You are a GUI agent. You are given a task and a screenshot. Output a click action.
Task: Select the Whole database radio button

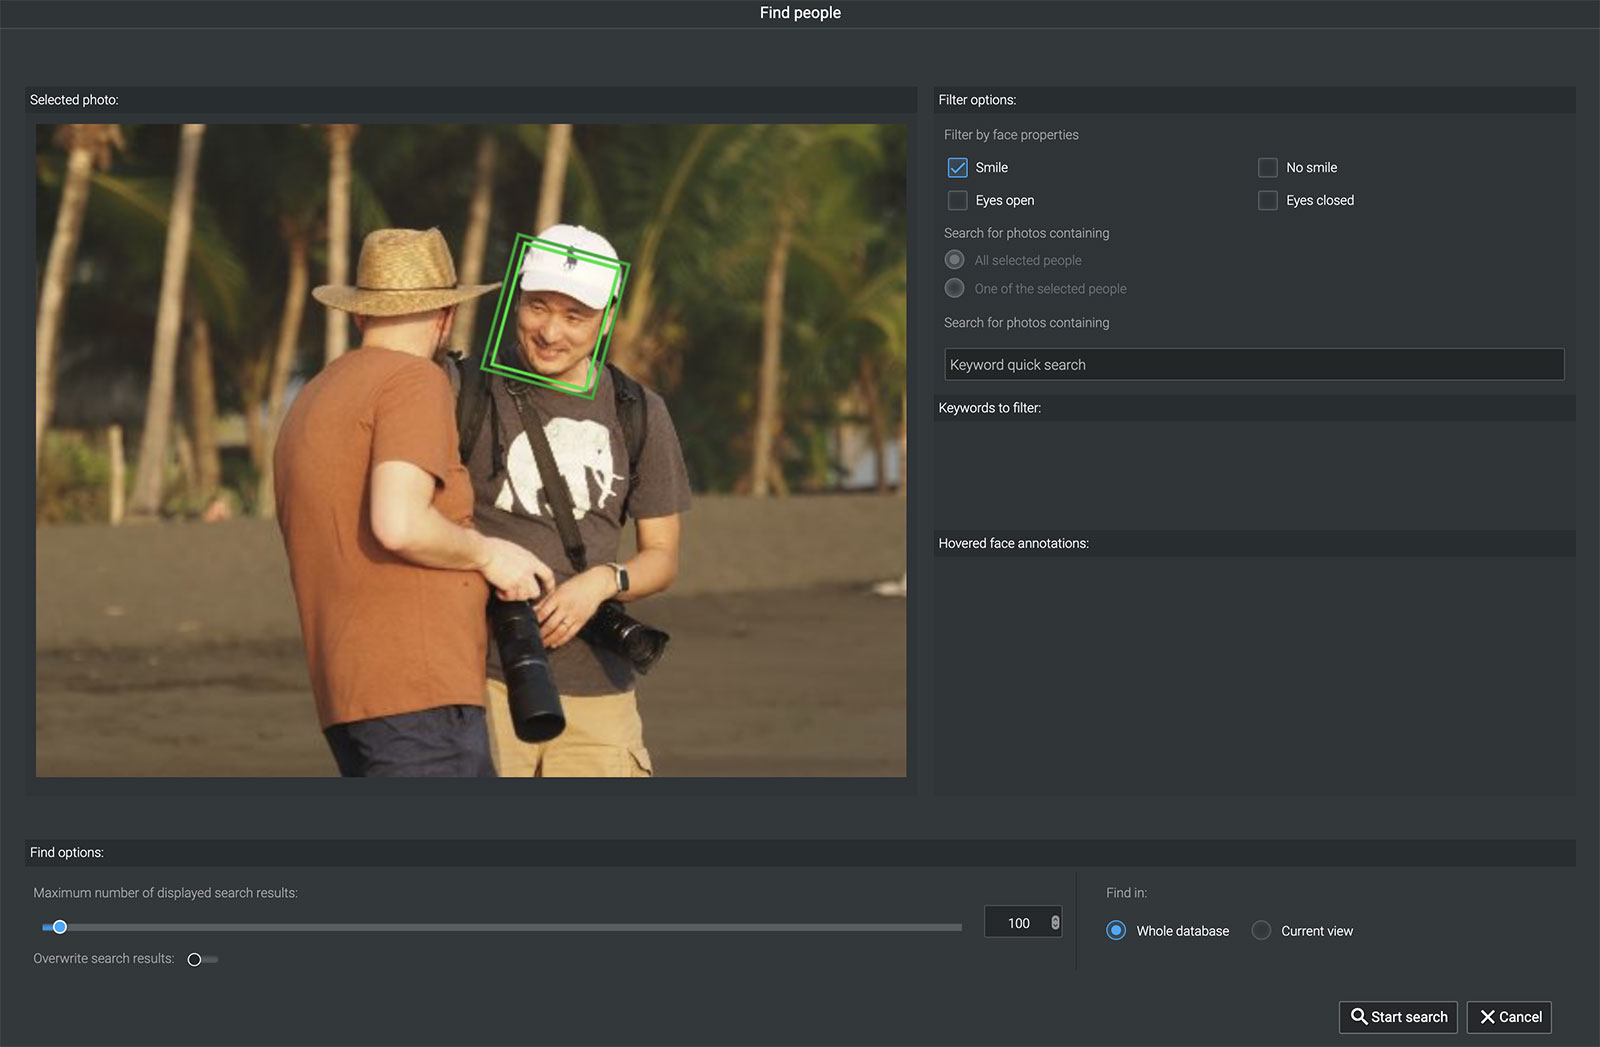[1116, 931]
